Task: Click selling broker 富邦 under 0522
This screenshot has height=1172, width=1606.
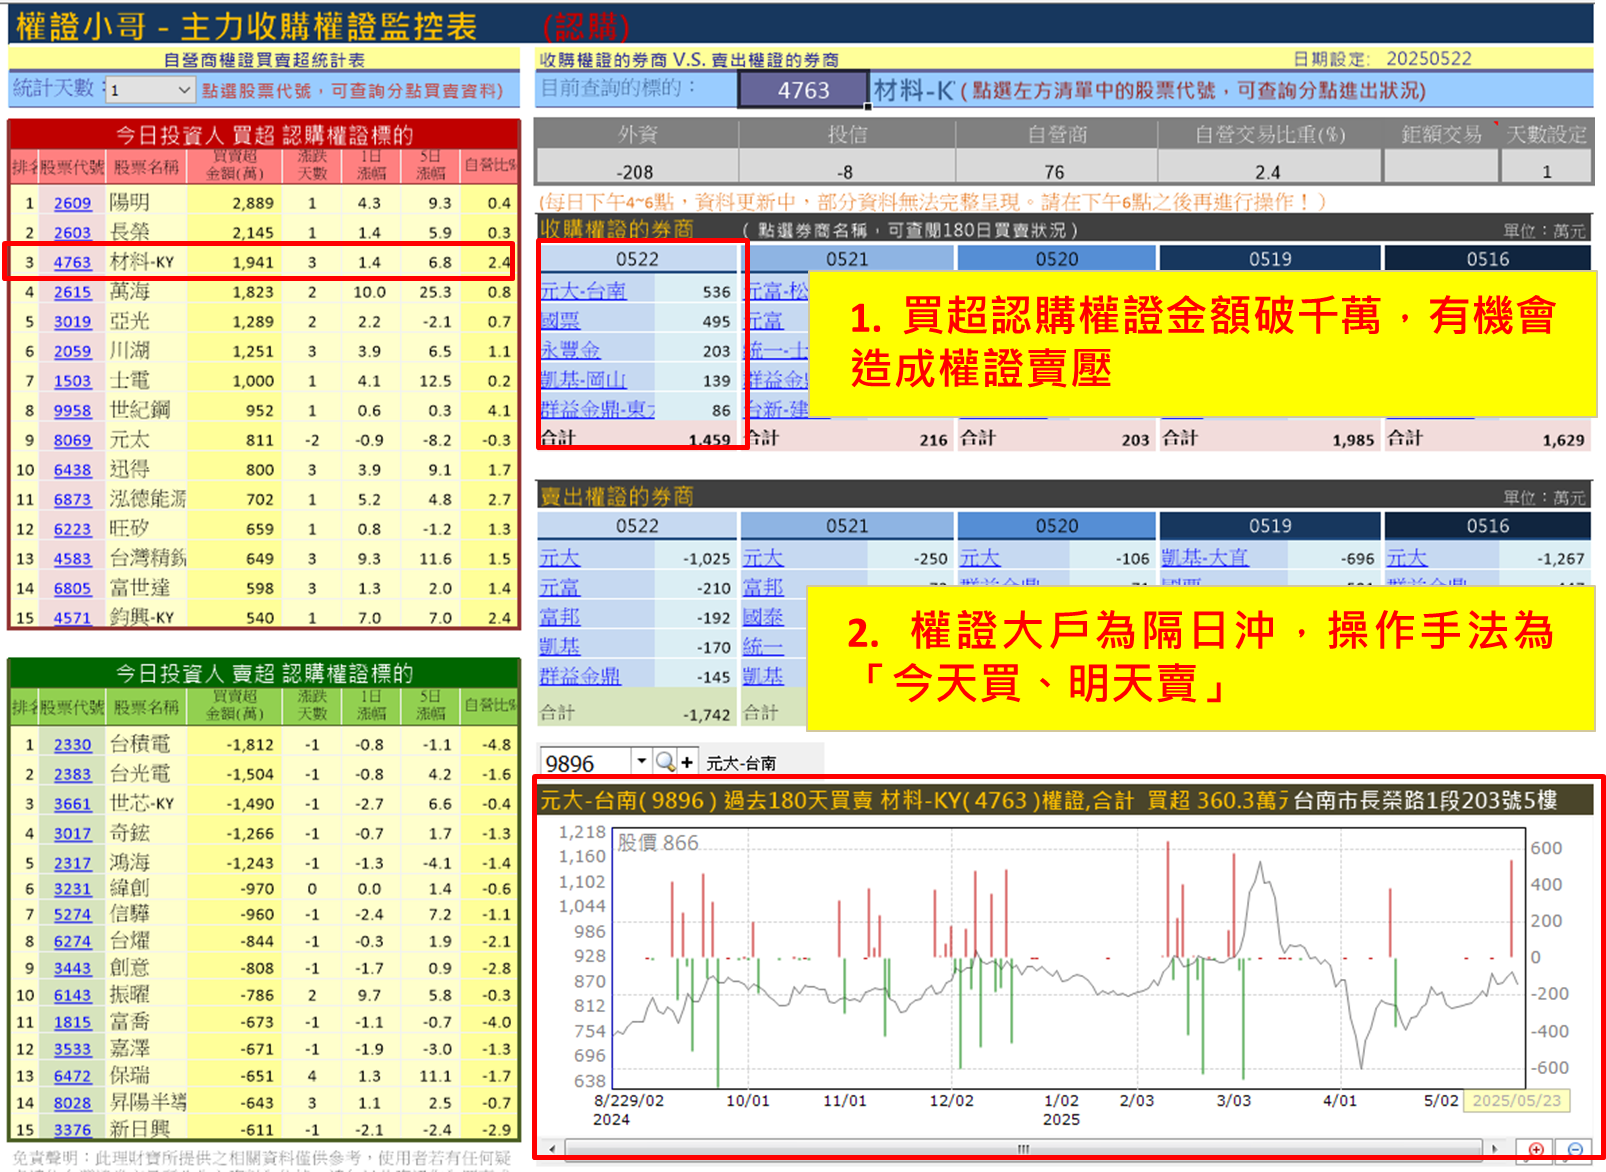Action: tap(560, 617)
